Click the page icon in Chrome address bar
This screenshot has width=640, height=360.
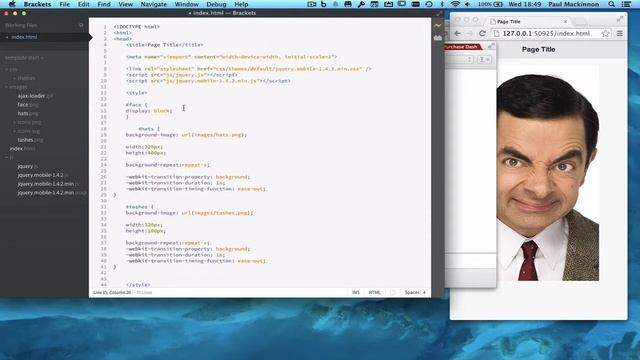coord(496,33)
